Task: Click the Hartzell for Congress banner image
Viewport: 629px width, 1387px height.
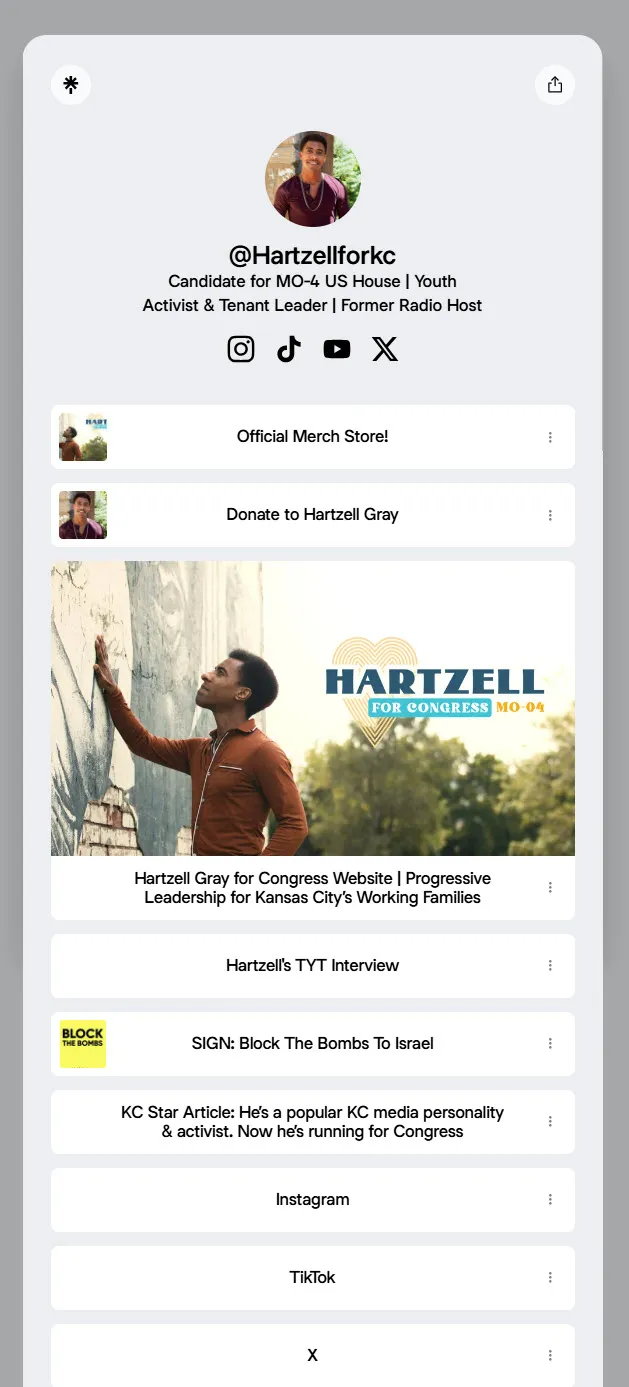Action: 313,708
